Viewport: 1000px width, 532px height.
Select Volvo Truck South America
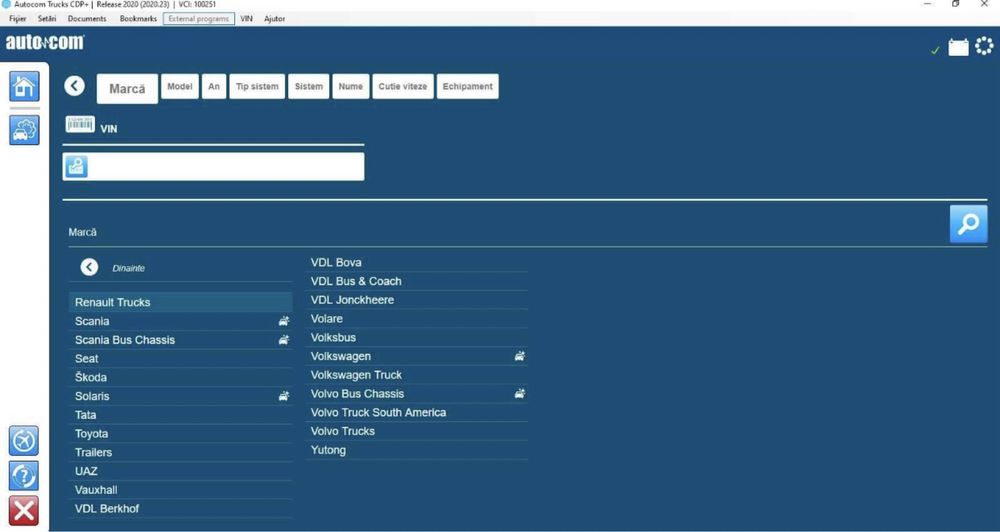point(416,412)
